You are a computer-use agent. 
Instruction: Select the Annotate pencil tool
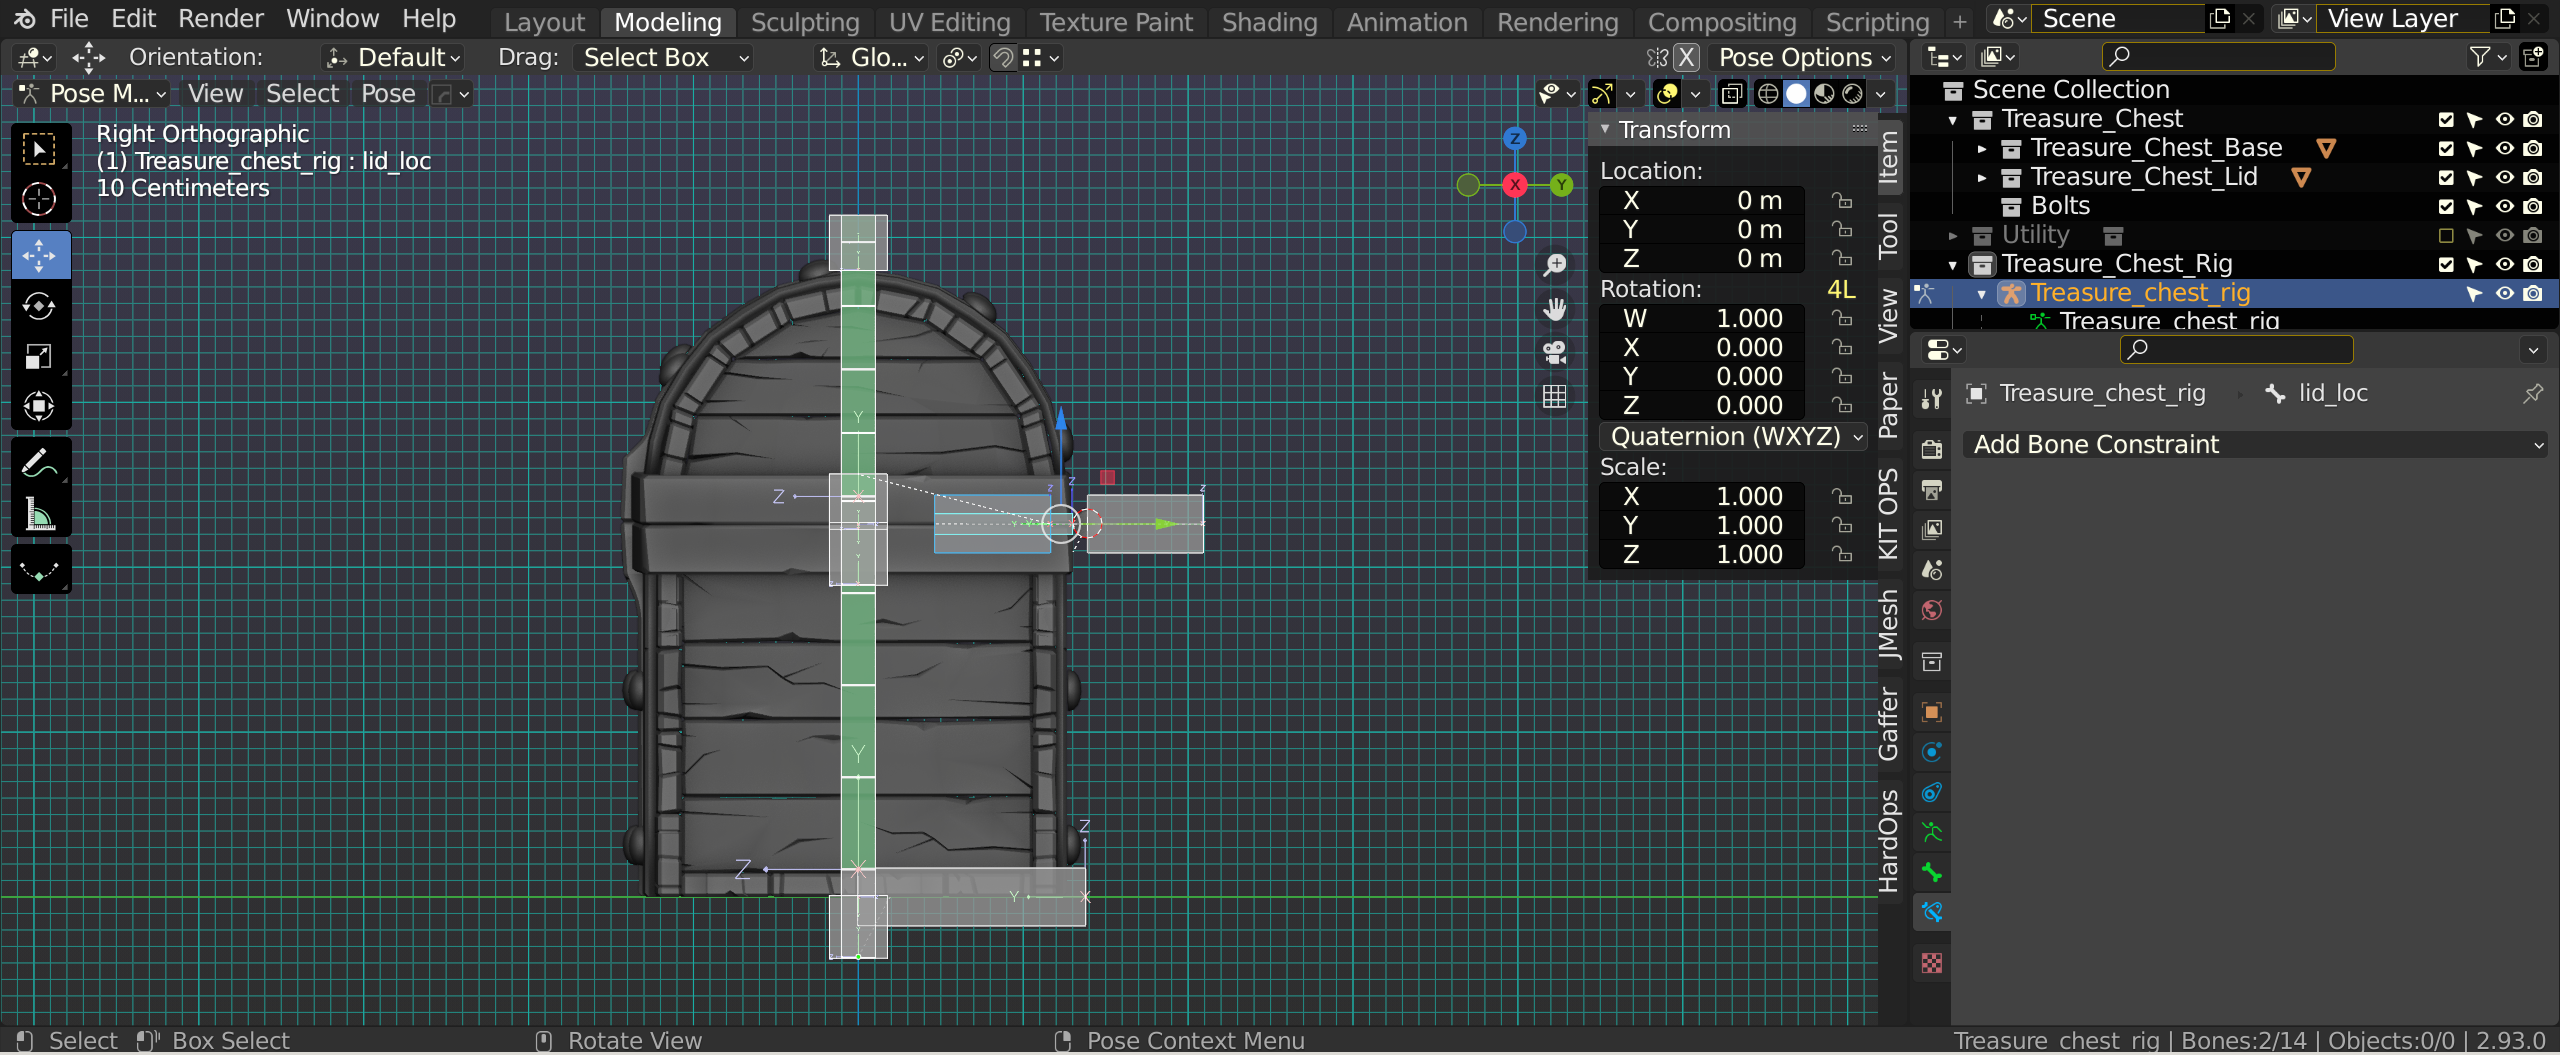(39, 464)
